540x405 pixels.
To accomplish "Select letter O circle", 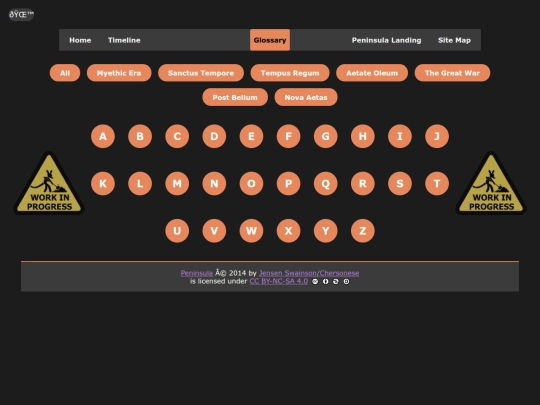I will click(x=251, y=184).
